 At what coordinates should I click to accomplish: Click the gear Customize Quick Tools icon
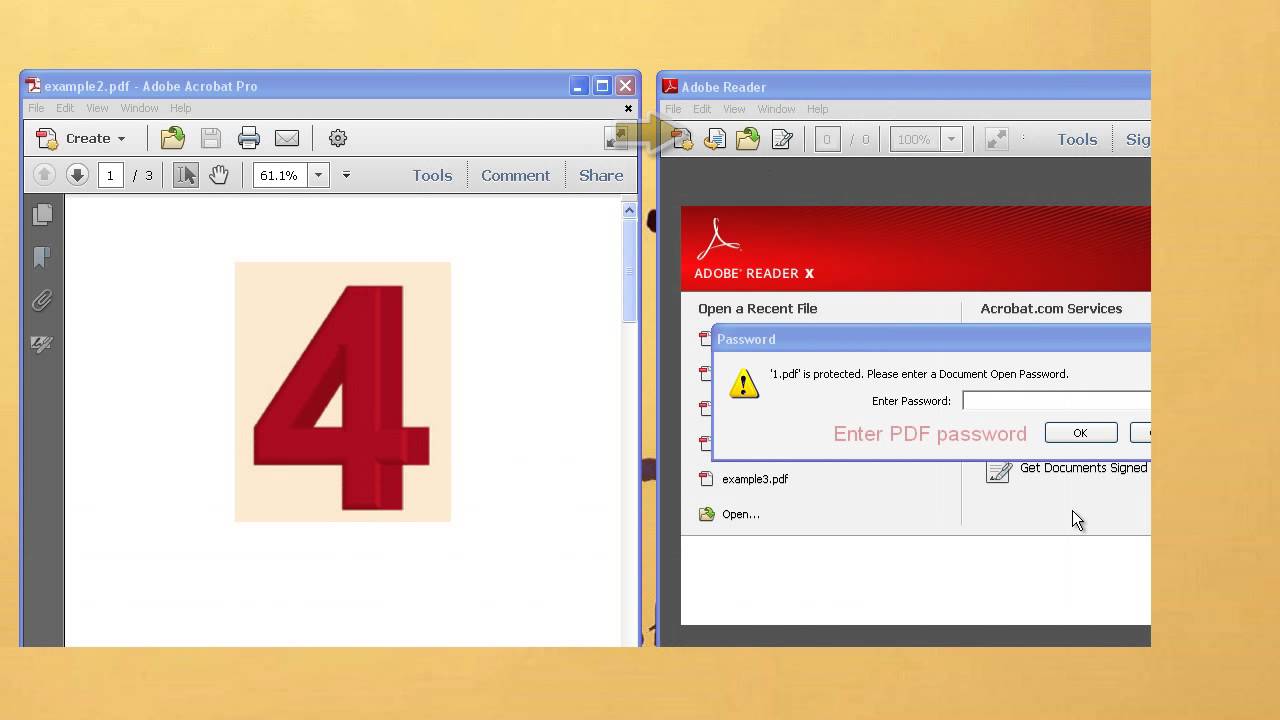point(338,138)
